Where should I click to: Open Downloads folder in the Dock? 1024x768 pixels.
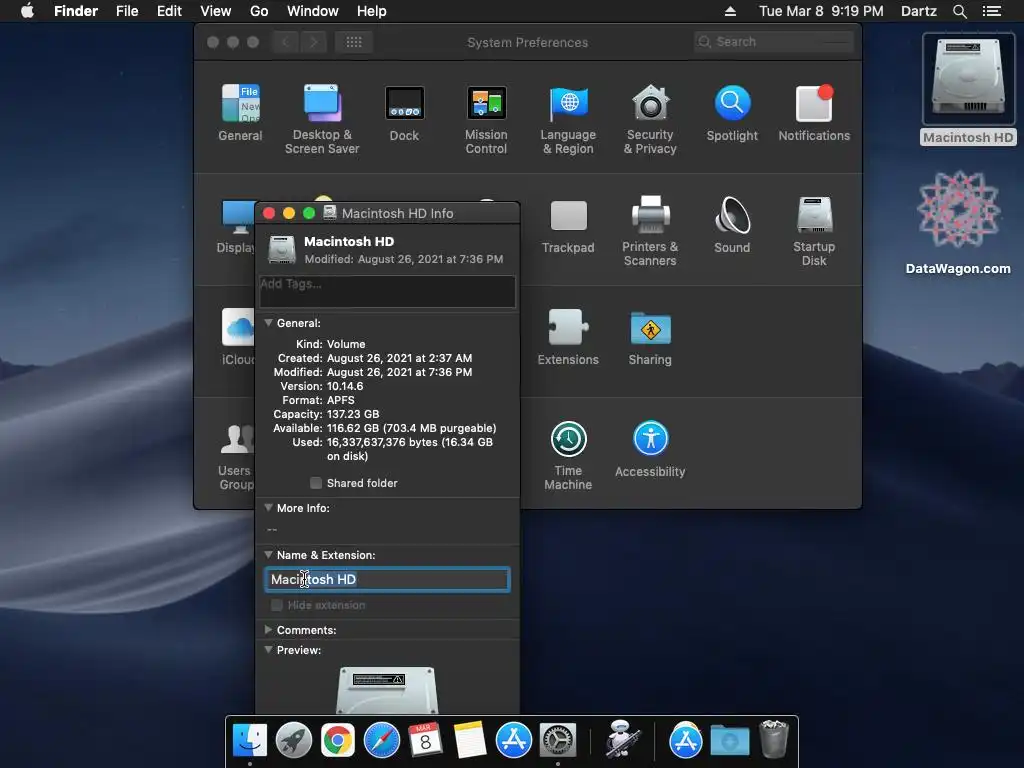pos(729,740)
